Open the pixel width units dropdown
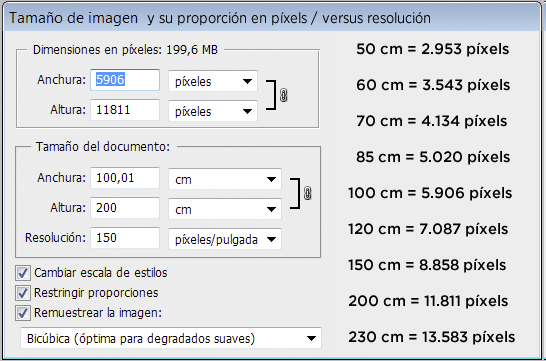The image size is (546, 361). coord(213,81)
